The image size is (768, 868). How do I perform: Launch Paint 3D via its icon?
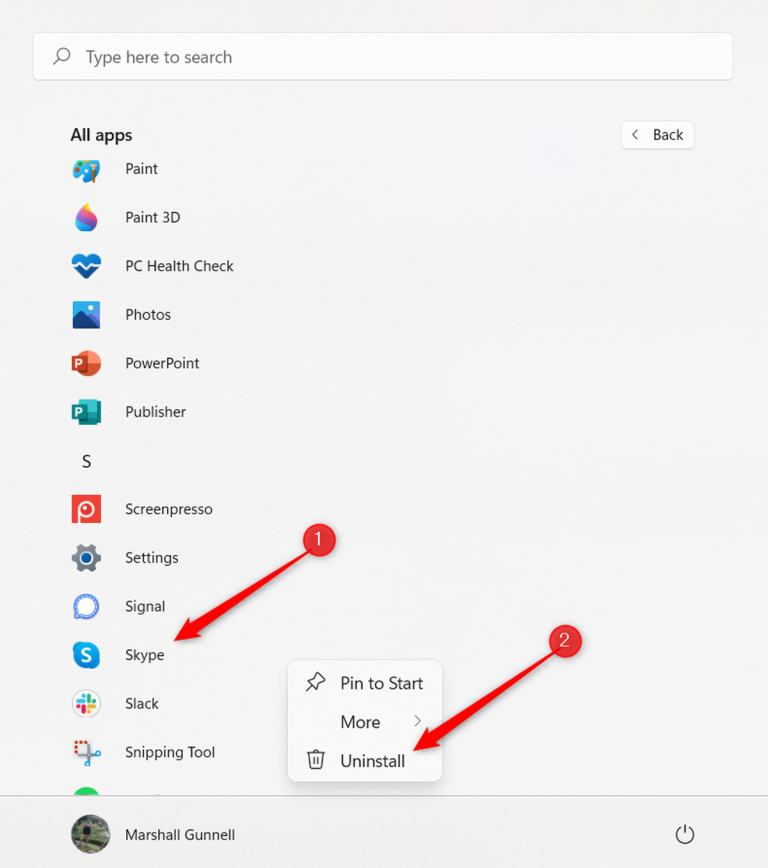(x=86, y=218)
